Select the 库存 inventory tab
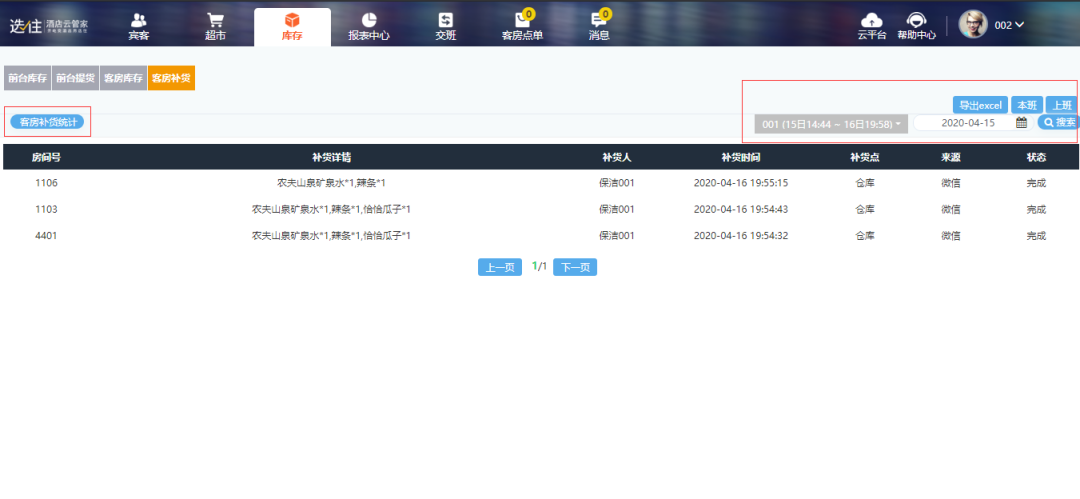The image size is (1080, 499). tap(292, 27)
